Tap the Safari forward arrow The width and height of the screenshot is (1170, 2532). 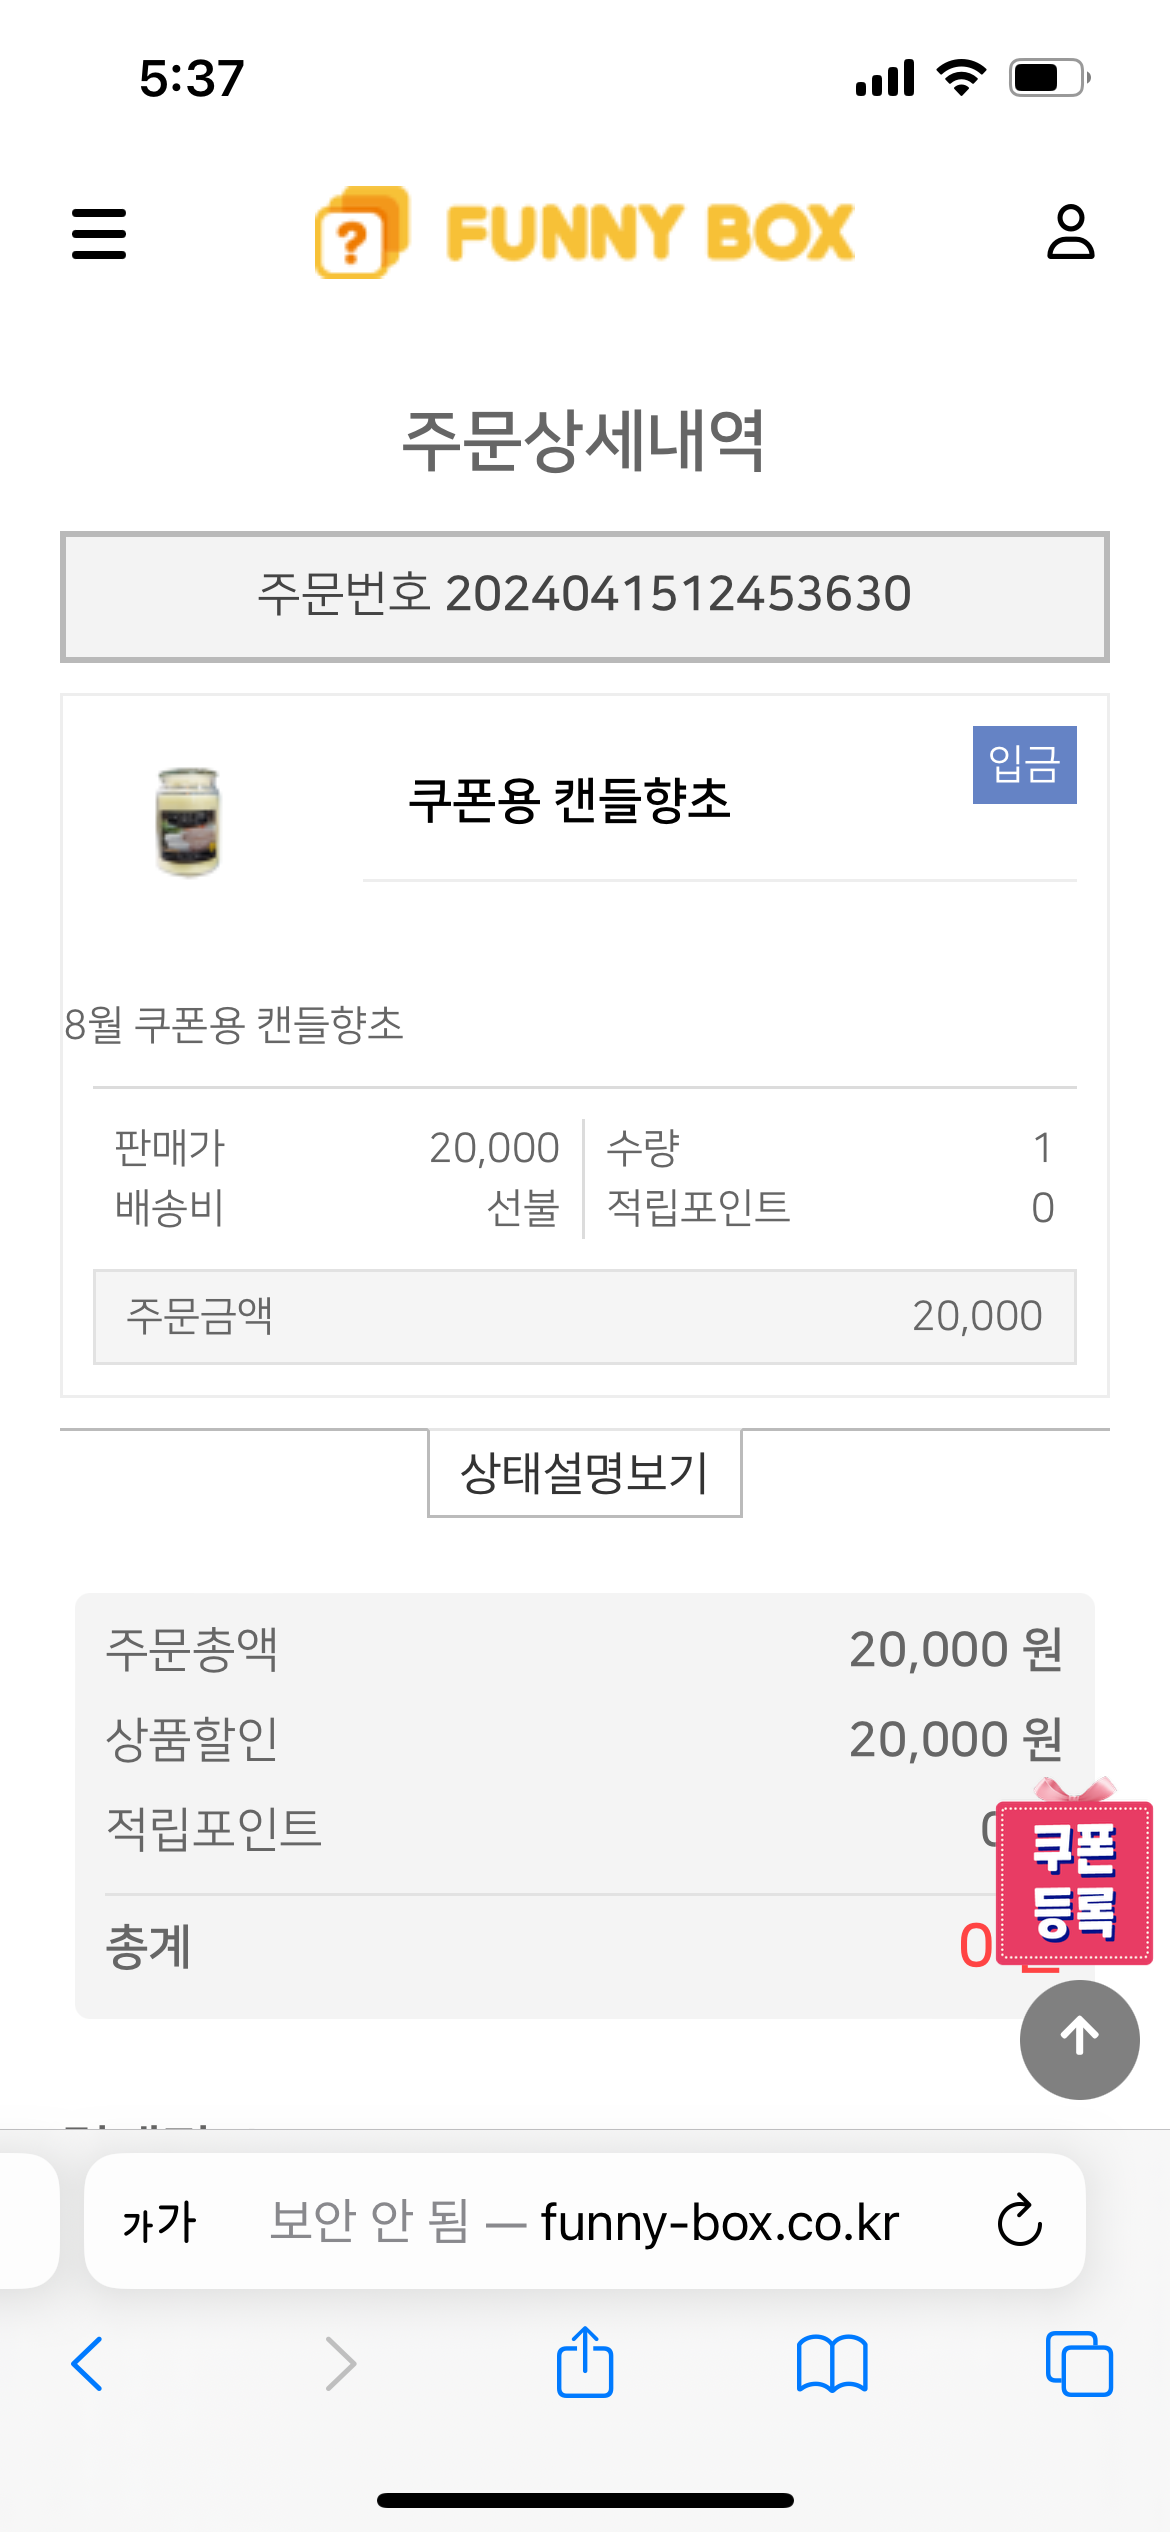341,2363
